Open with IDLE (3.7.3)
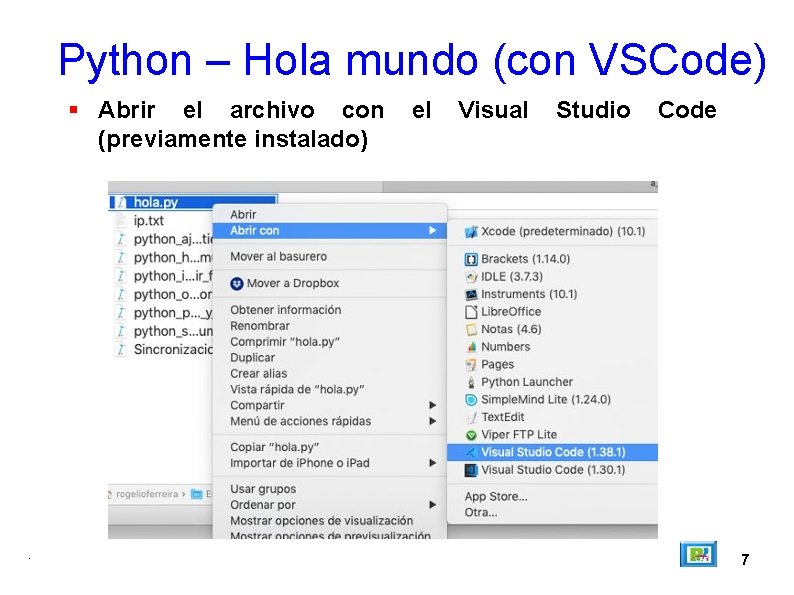The height and width of the screenshot is (595, 794). pyautogui.click(x=552, y=277)
